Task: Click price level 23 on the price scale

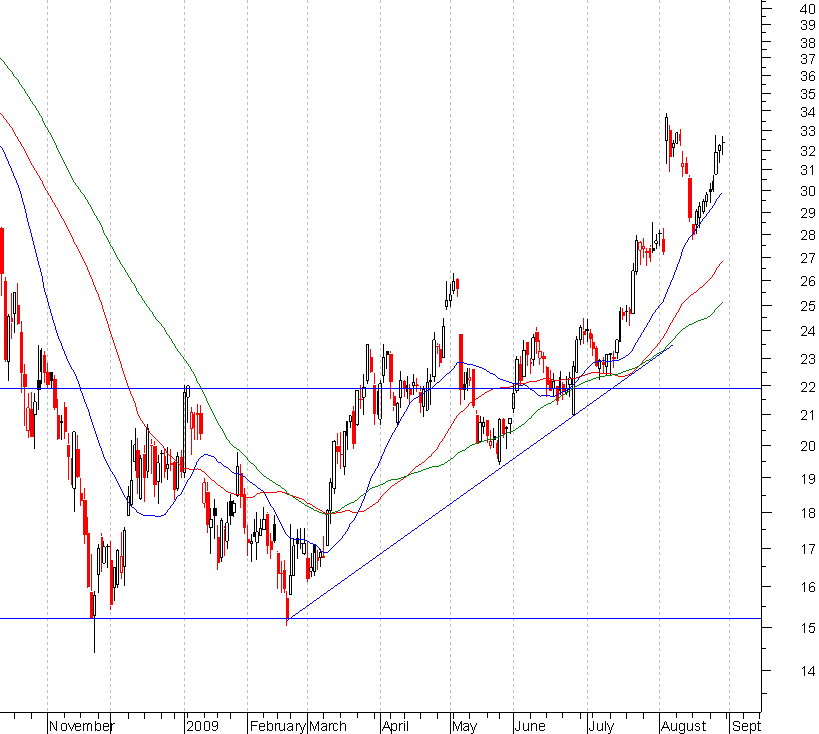Action: (808, 359)
